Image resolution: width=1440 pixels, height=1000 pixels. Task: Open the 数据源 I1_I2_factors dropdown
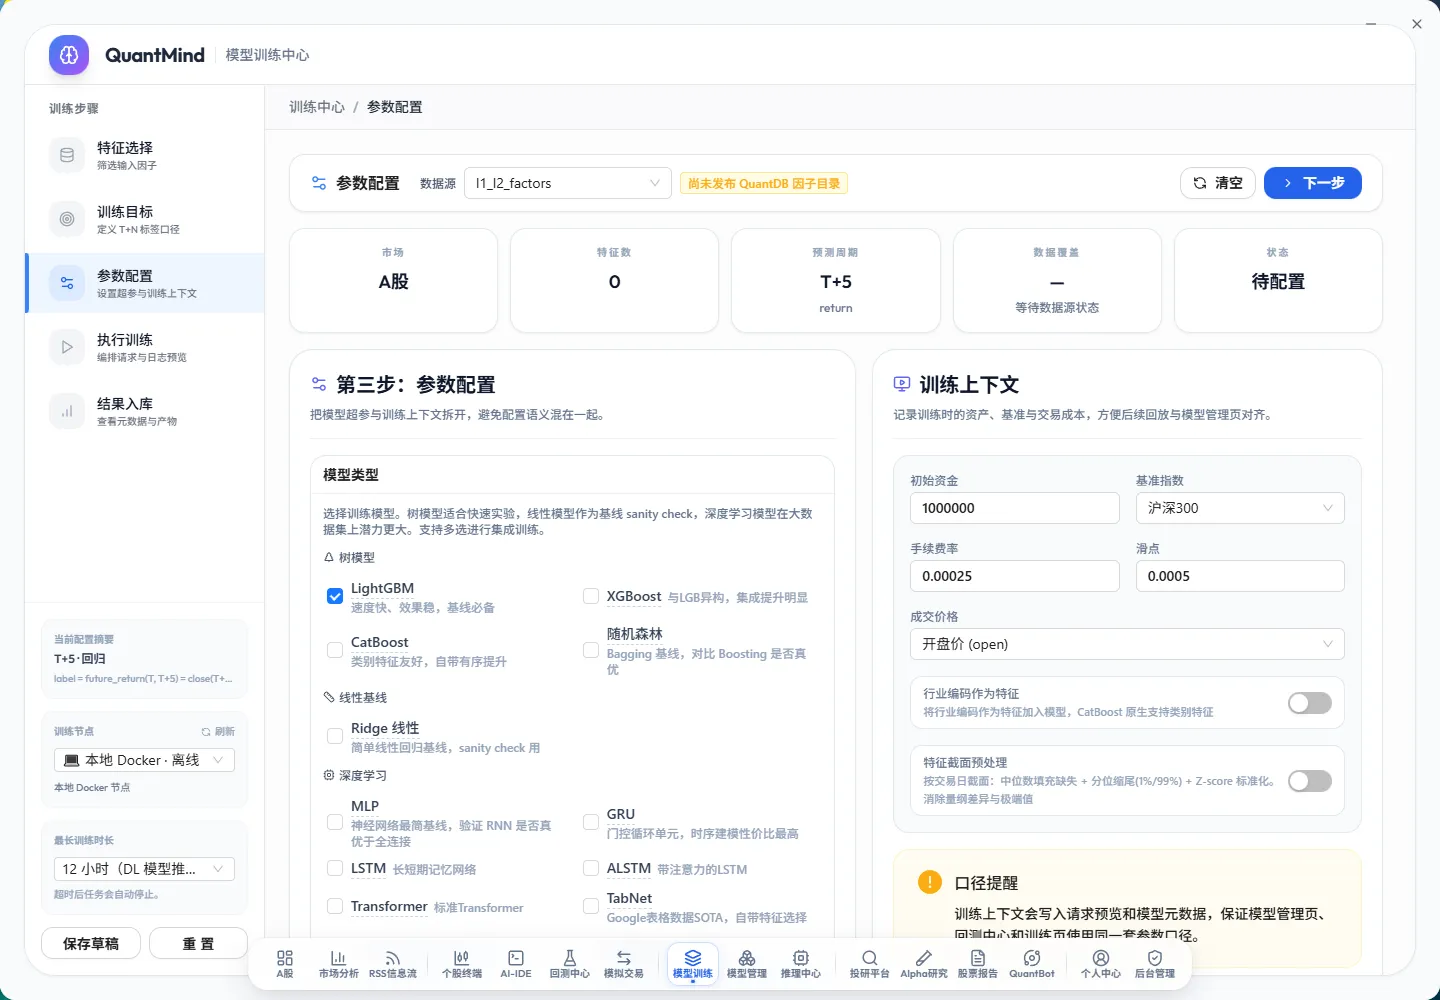[568, 183]
